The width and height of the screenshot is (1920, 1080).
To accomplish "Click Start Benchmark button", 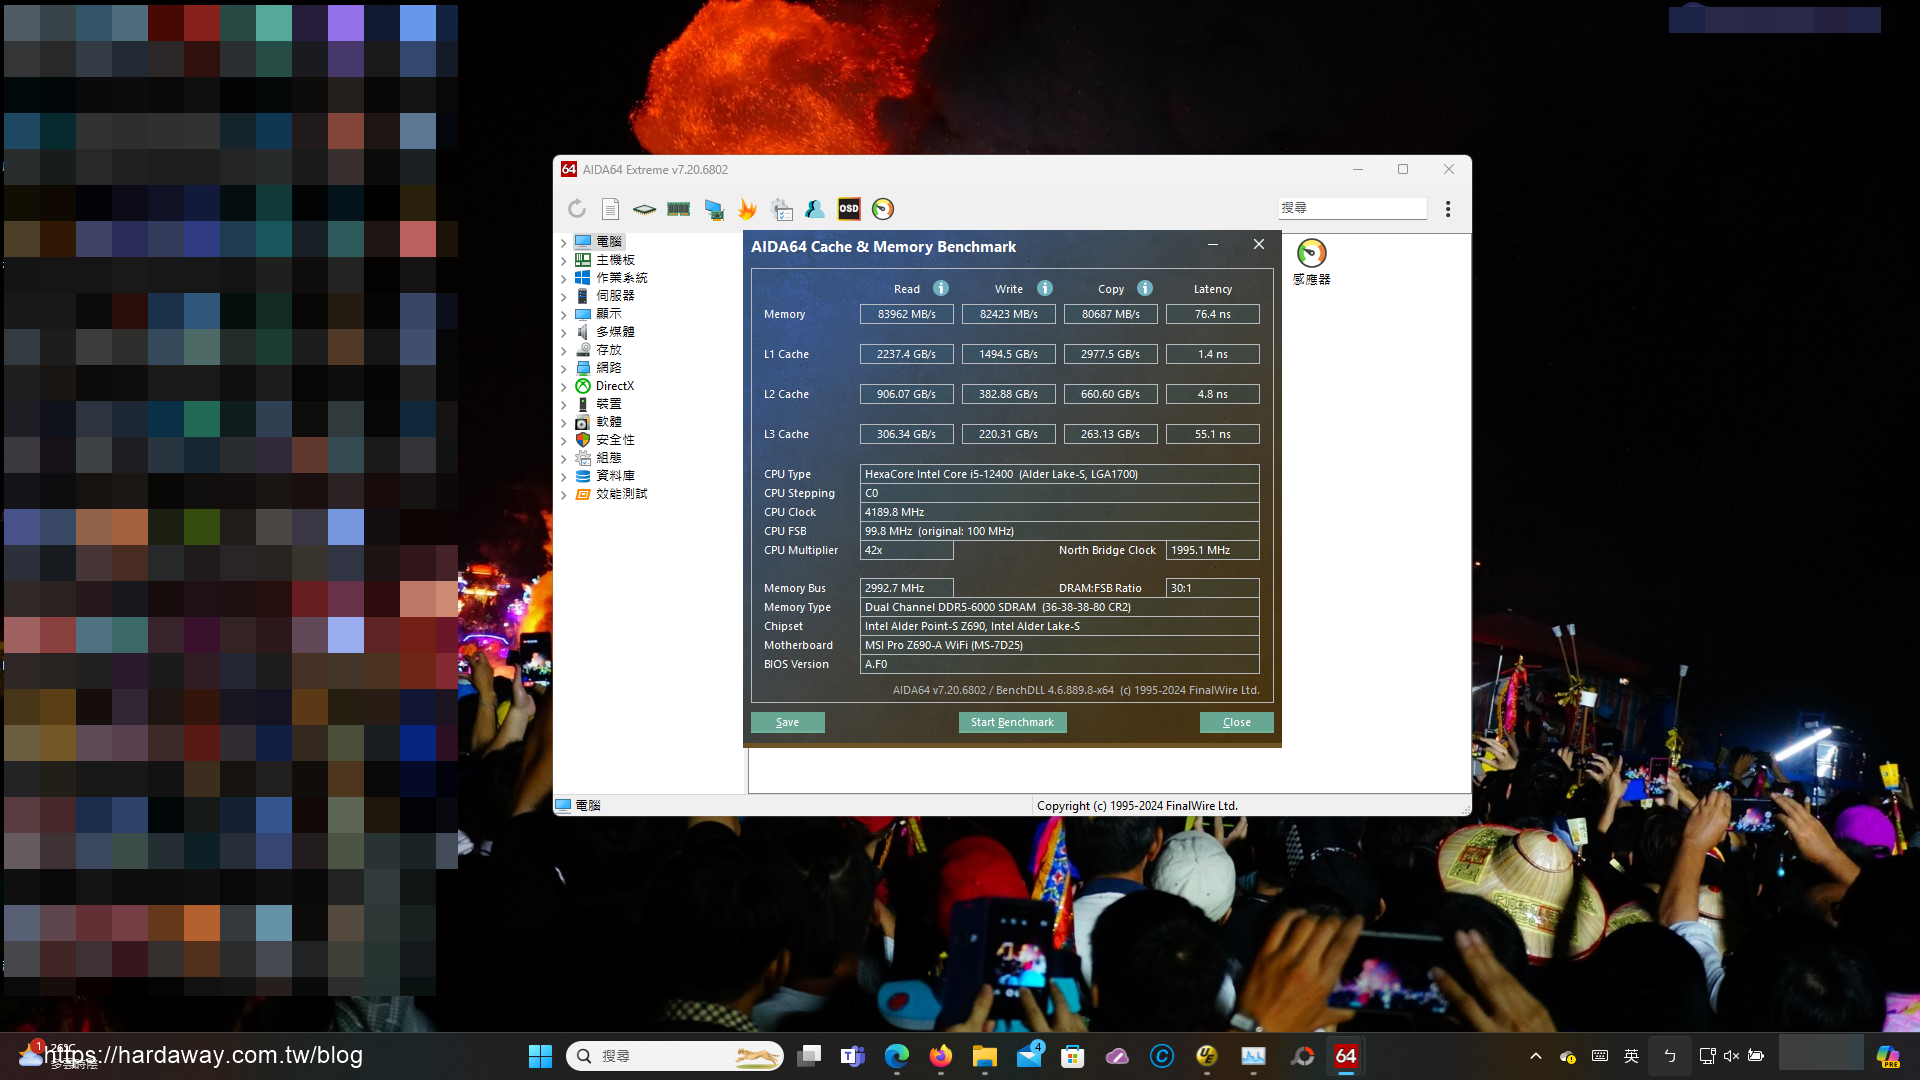I will (x=1012, y=722).
